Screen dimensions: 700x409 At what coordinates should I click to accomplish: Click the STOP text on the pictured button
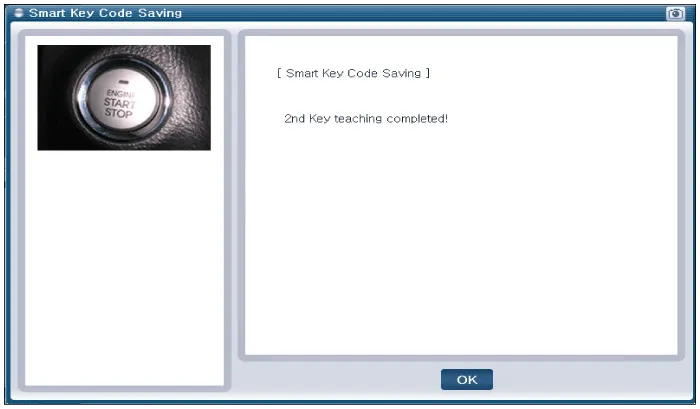[118, 113]
